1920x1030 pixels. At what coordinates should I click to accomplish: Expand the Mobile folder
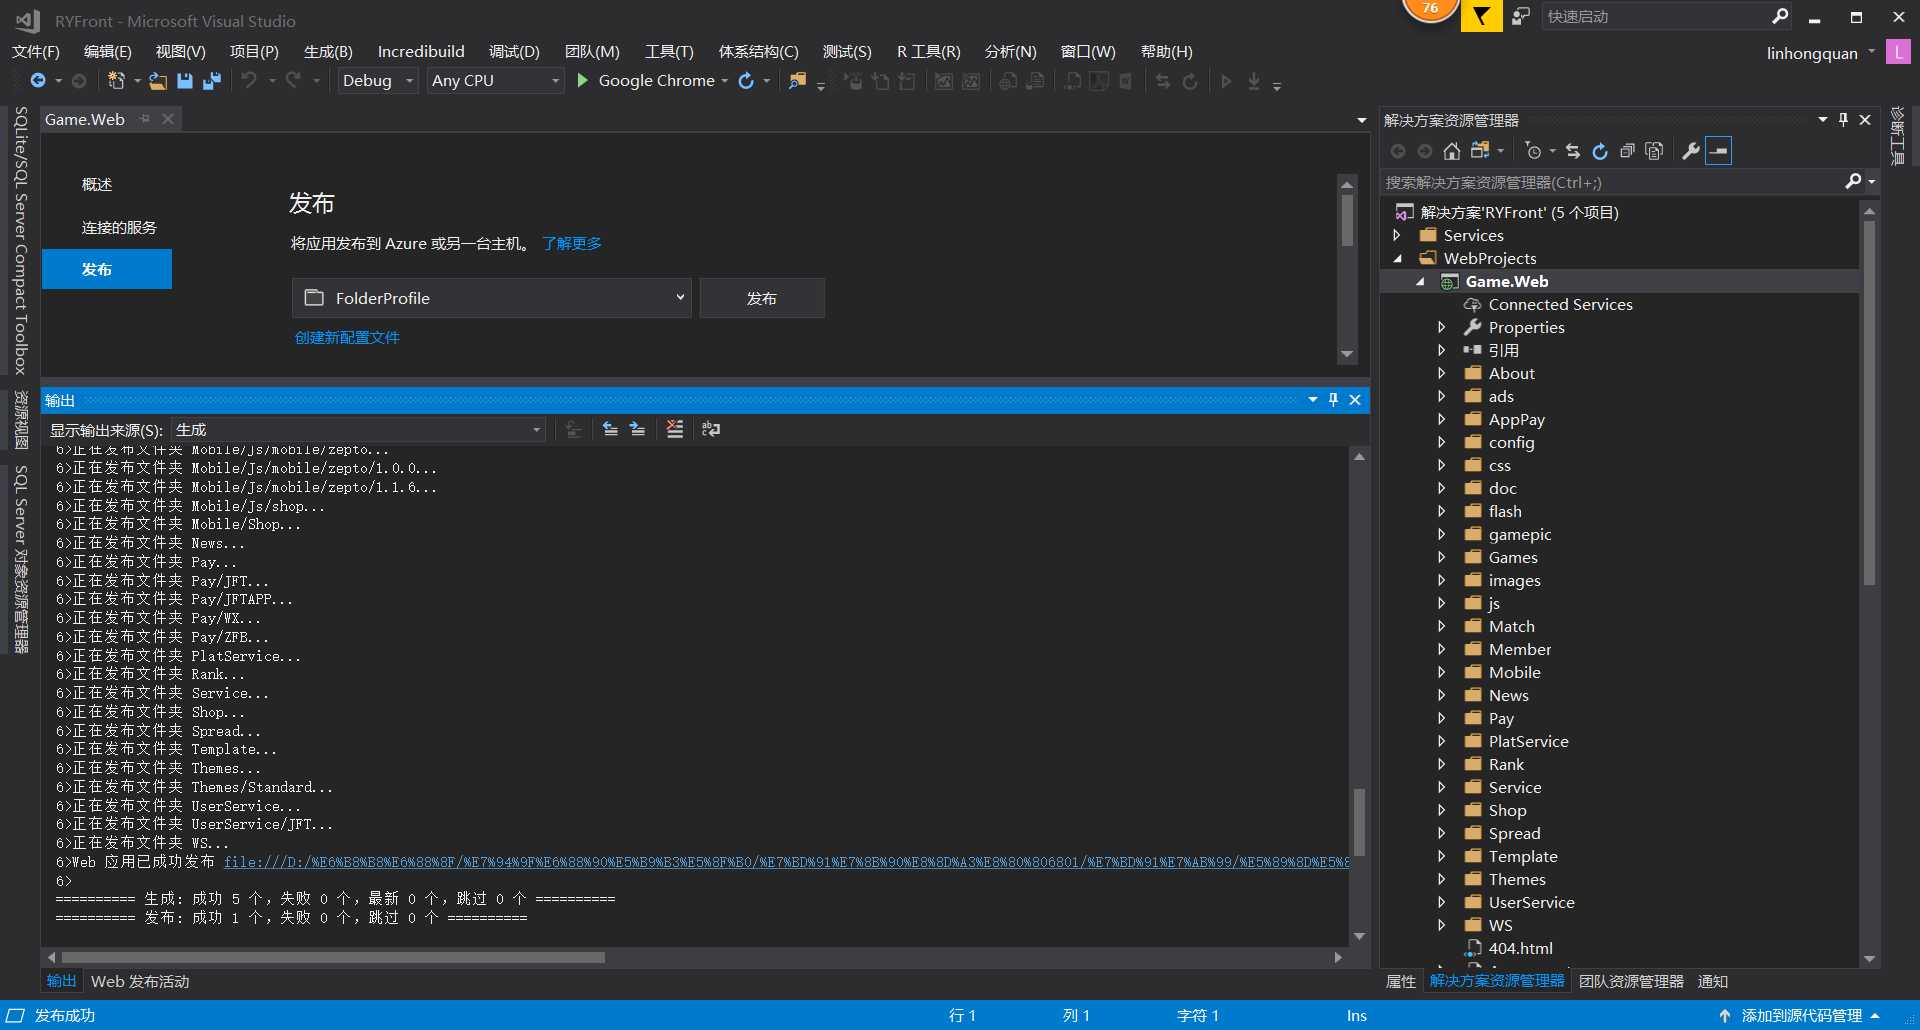(x=1441, y=672)
